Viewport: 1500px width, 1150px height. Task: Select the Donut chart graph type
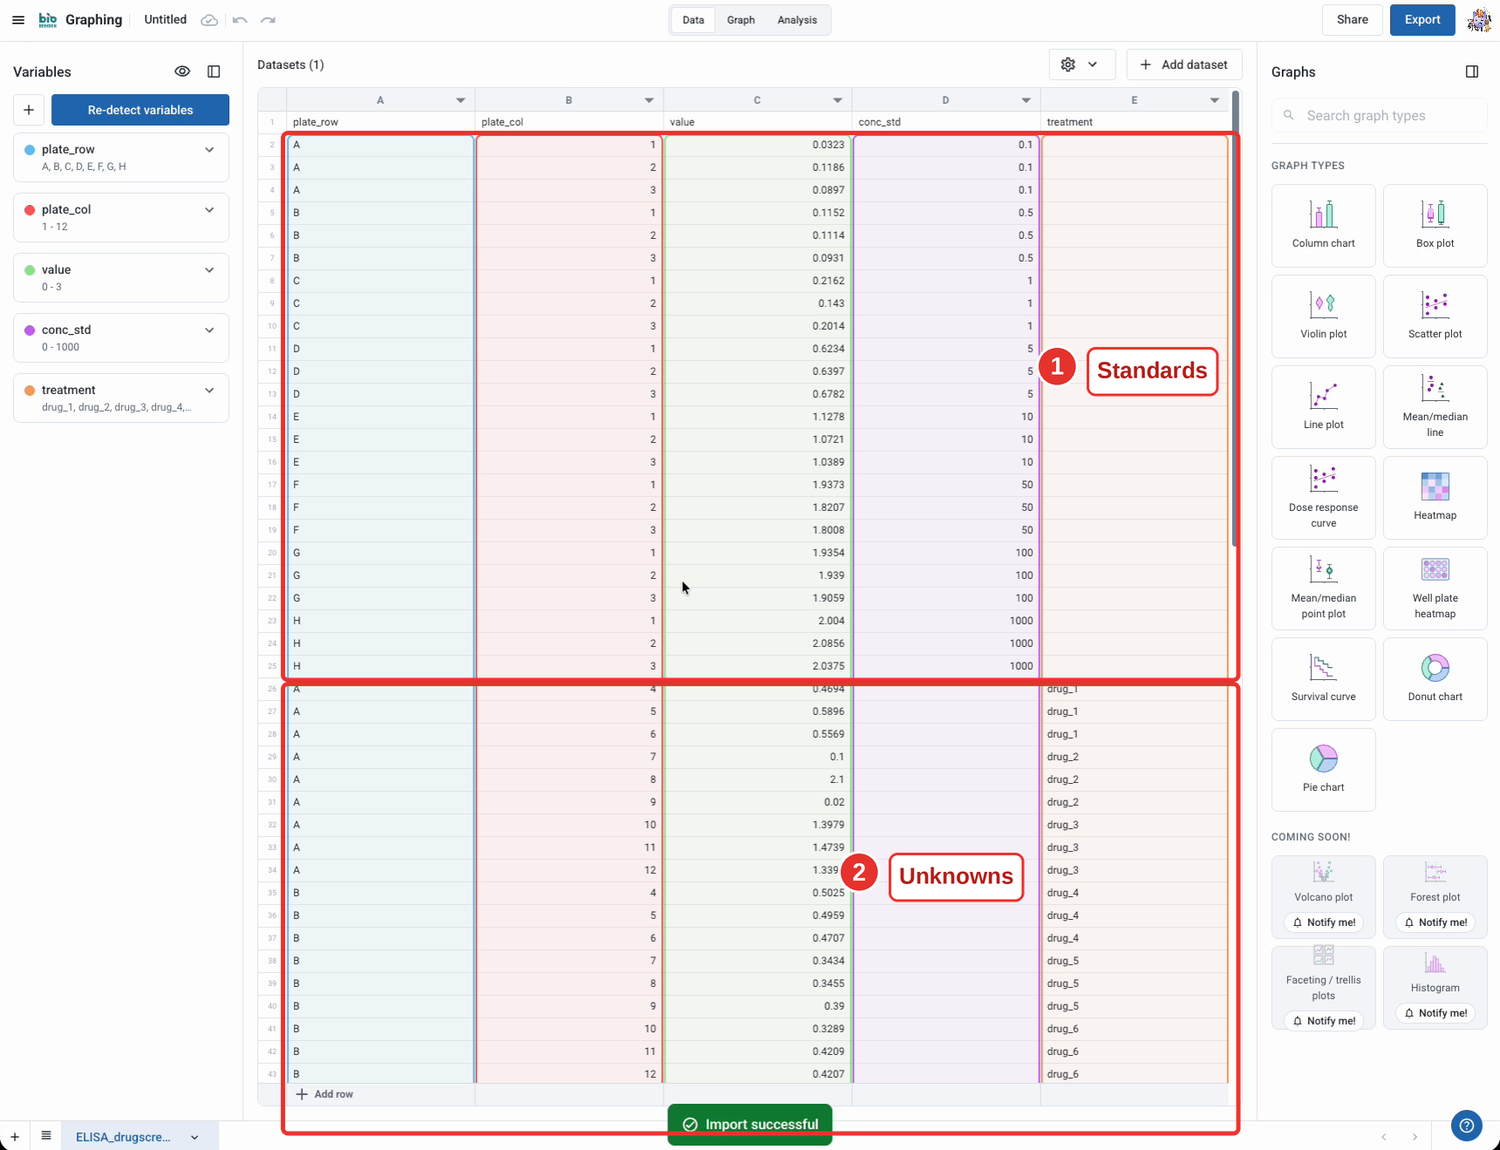point(1435,679)
